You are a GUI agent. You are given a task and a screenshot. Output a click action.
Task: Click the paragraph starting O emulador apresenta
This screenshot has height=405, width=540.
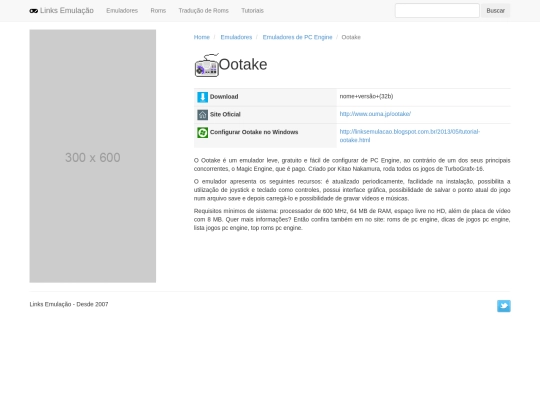pos(352,190)
